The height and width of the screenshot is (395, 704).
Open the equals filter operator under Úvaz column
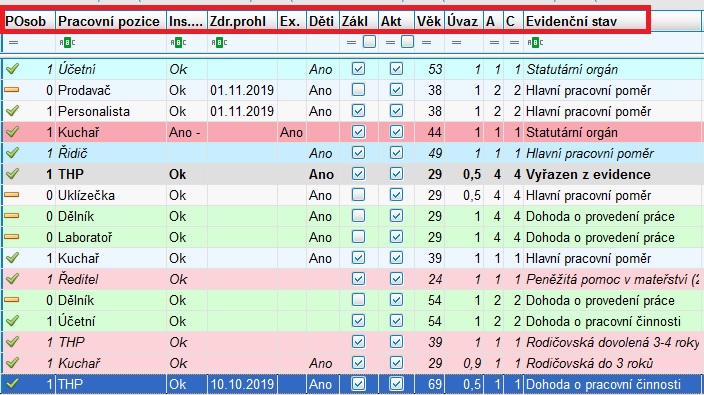point(457,43)
